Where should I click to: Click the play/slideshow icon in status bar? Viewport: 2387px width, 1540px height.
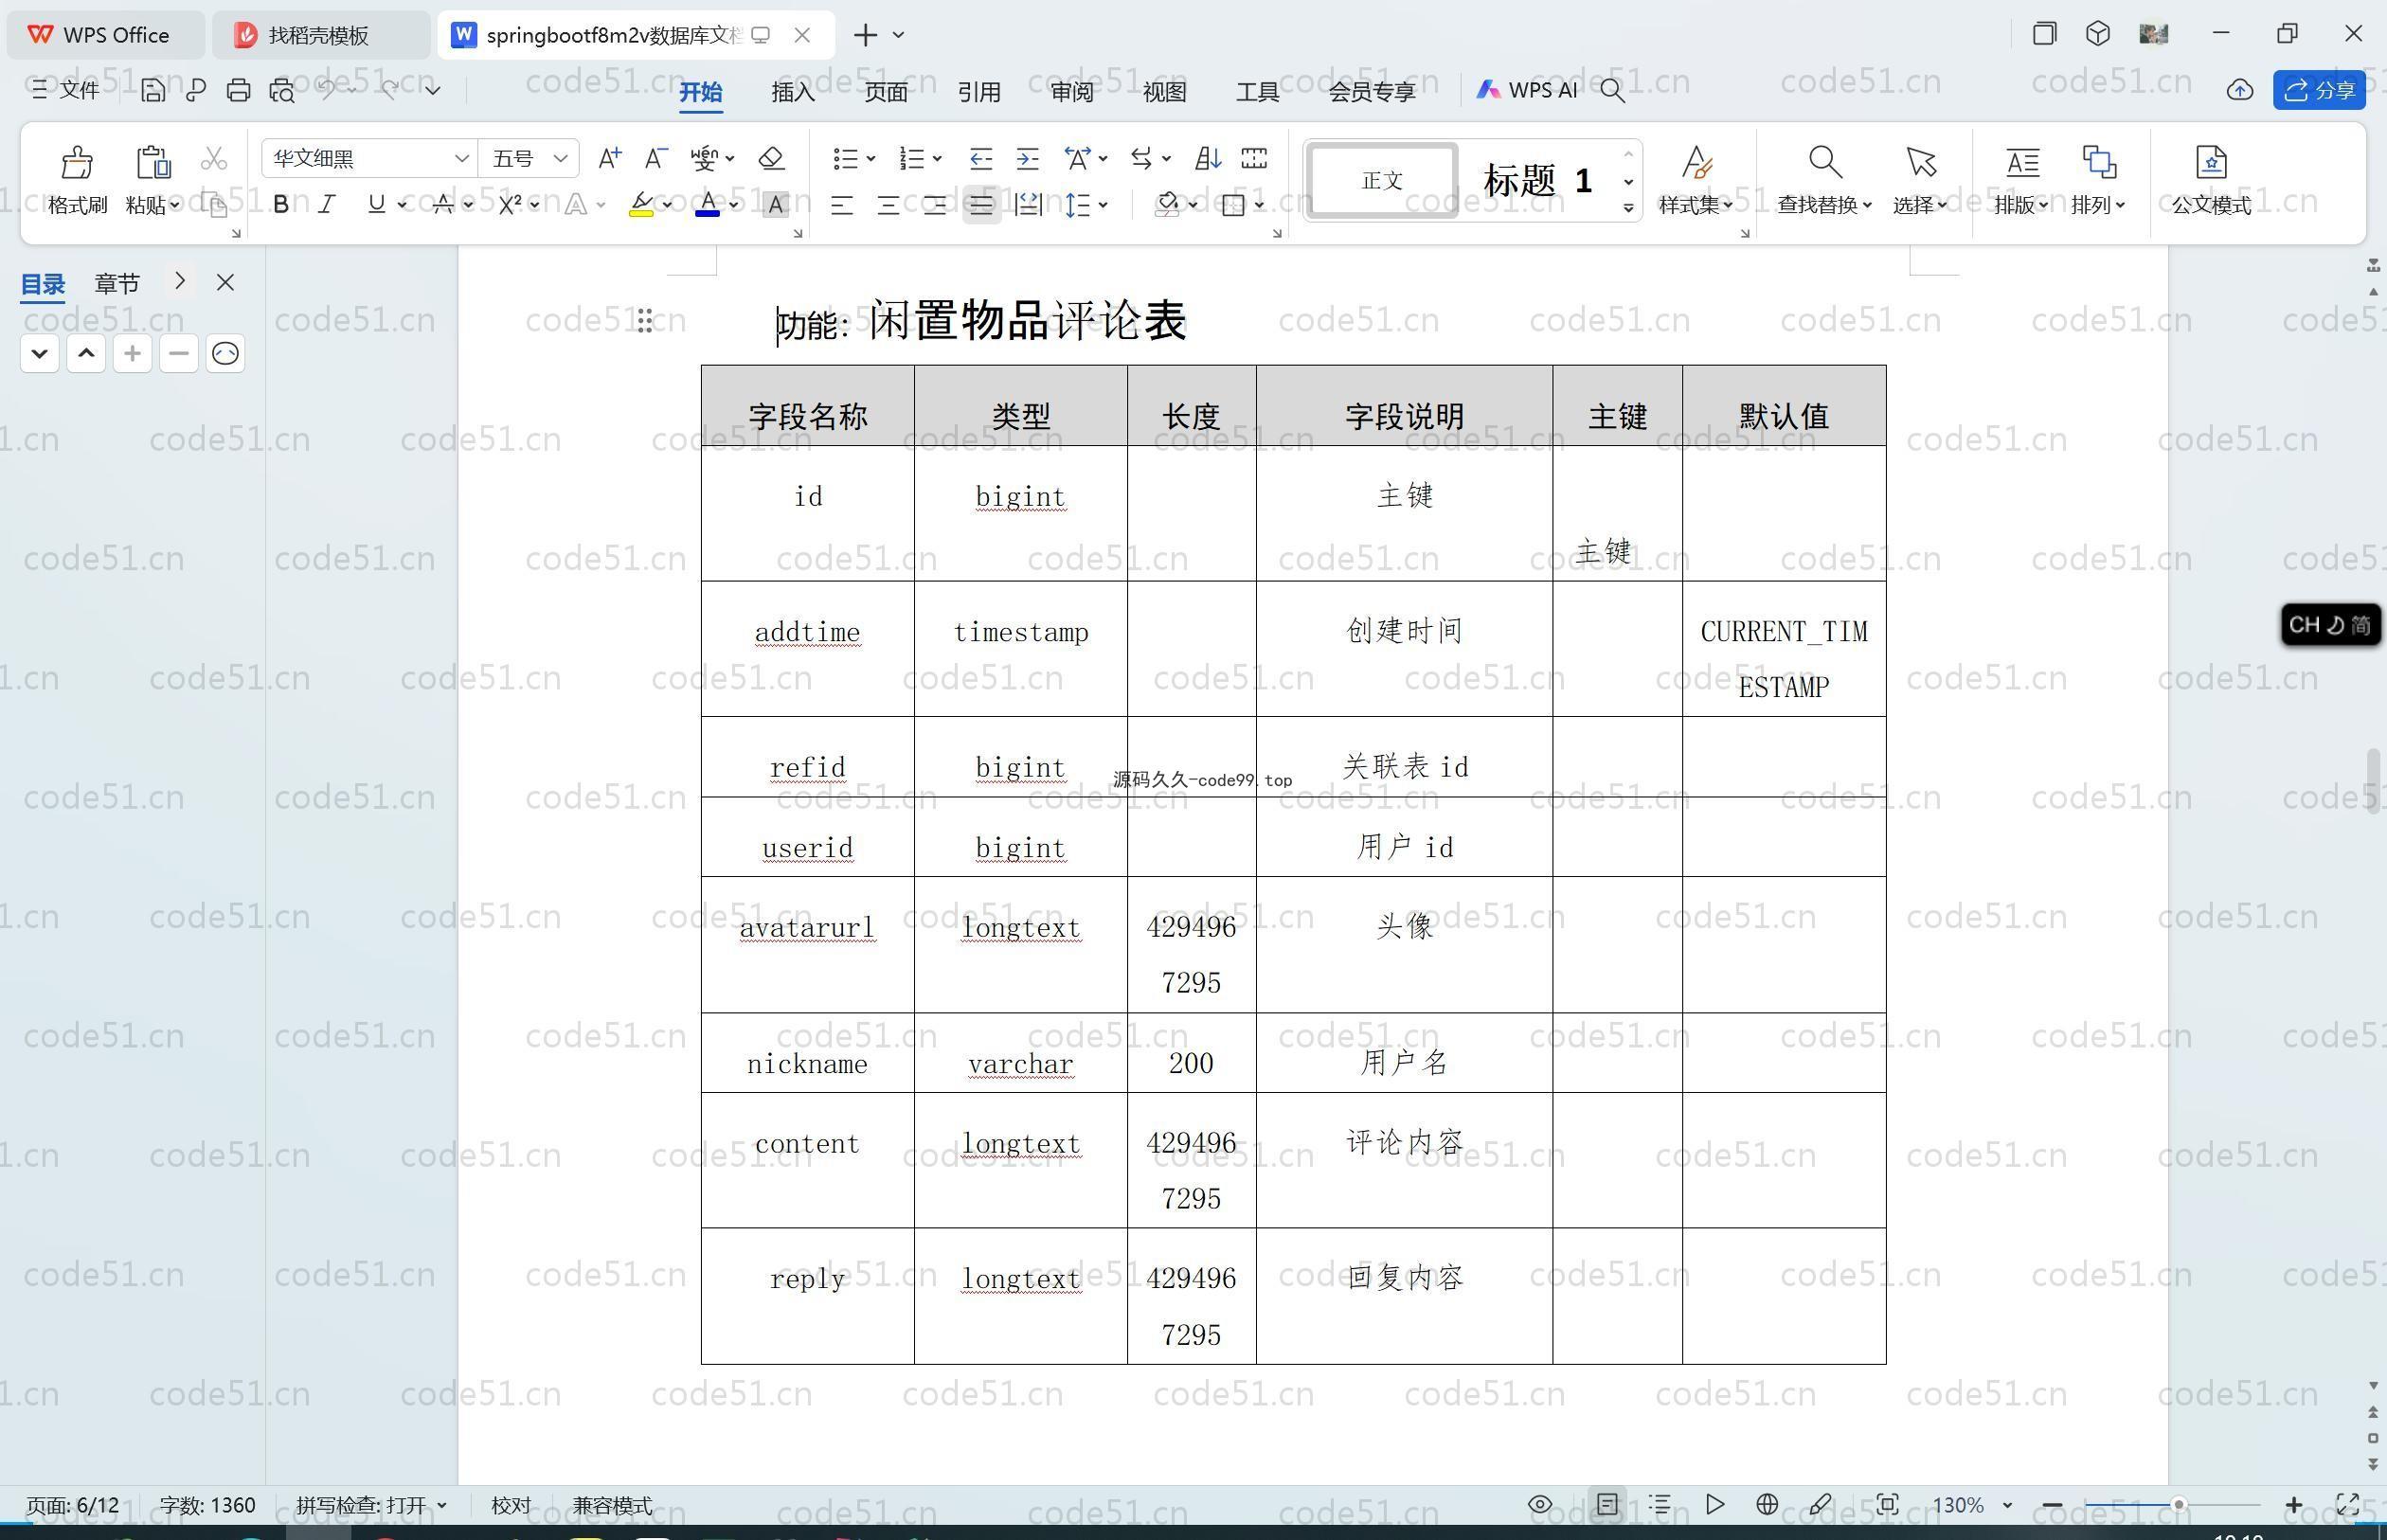coord(1714,1504)
